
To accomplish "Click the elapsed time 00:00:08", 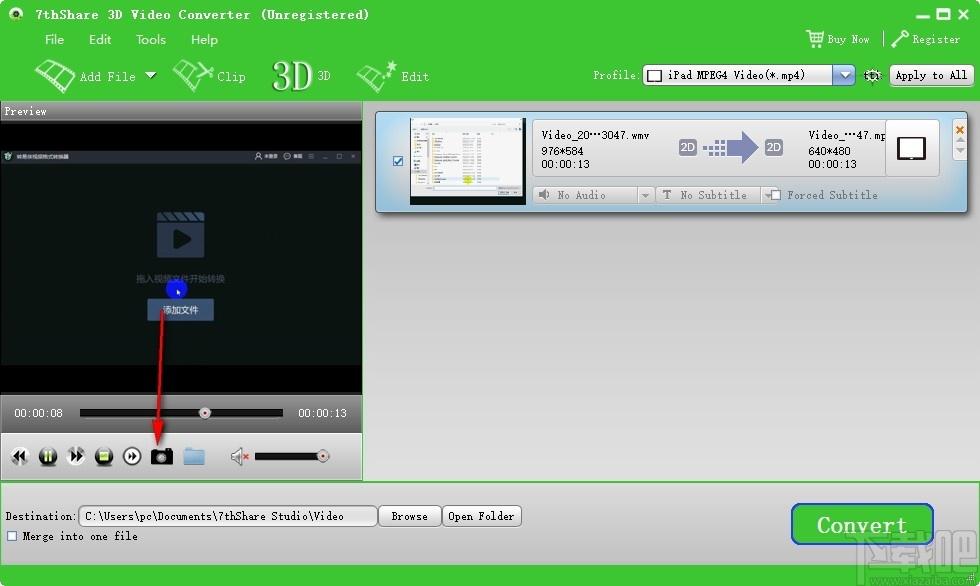I will click(x=38, y=413).
